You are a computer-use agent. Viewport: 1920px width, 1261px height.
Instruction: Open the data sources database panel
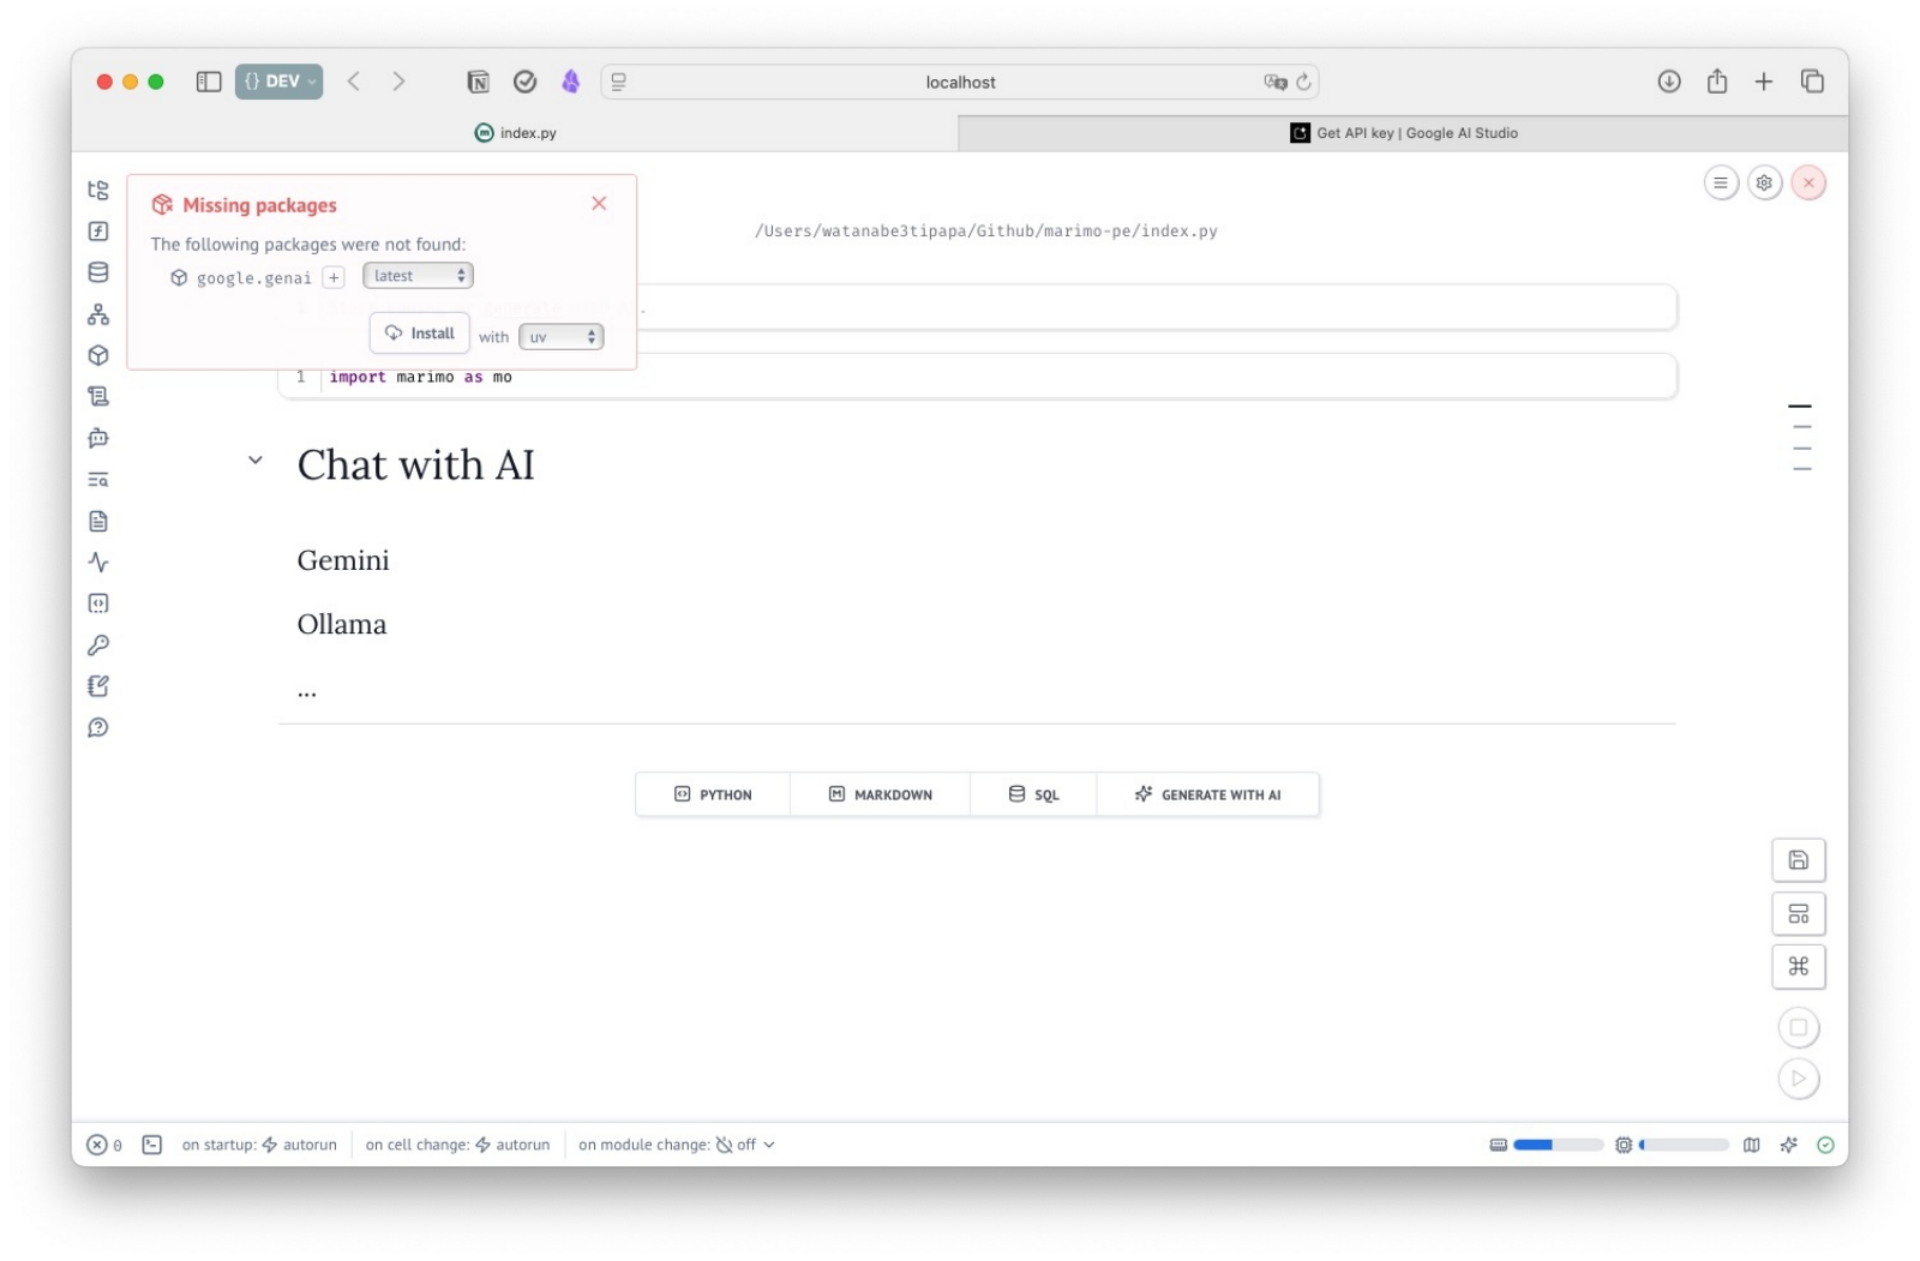98,272
